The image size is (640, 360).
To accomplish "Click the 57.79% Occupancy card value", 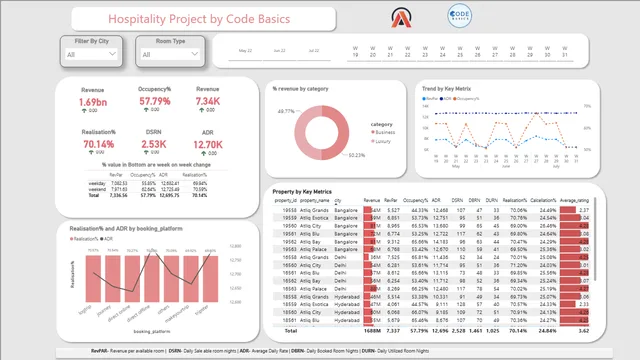I will [x=155, y=101].
